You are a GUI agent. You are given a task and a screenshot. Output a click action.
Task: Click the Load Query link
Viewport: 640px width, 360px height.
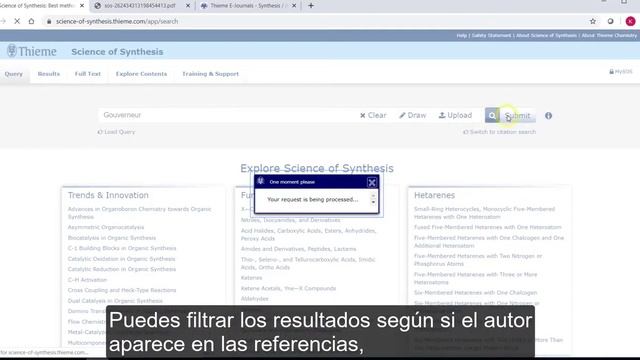point(116,132)
